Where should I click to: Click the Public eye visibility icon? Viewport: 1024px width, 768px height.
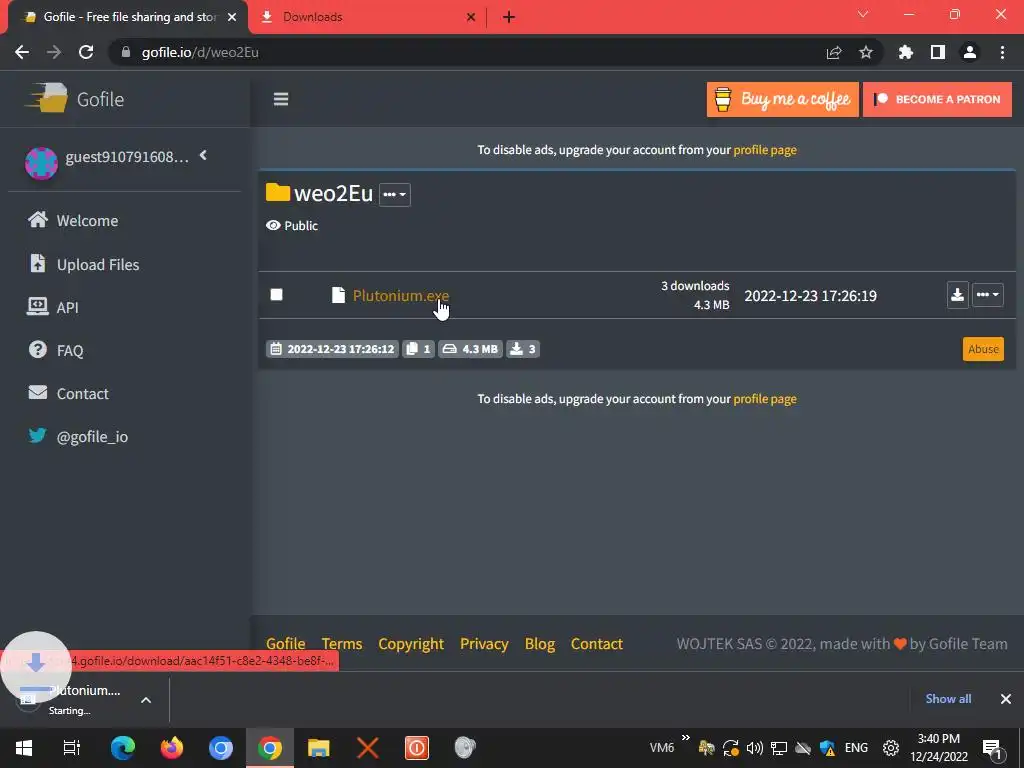273,225
